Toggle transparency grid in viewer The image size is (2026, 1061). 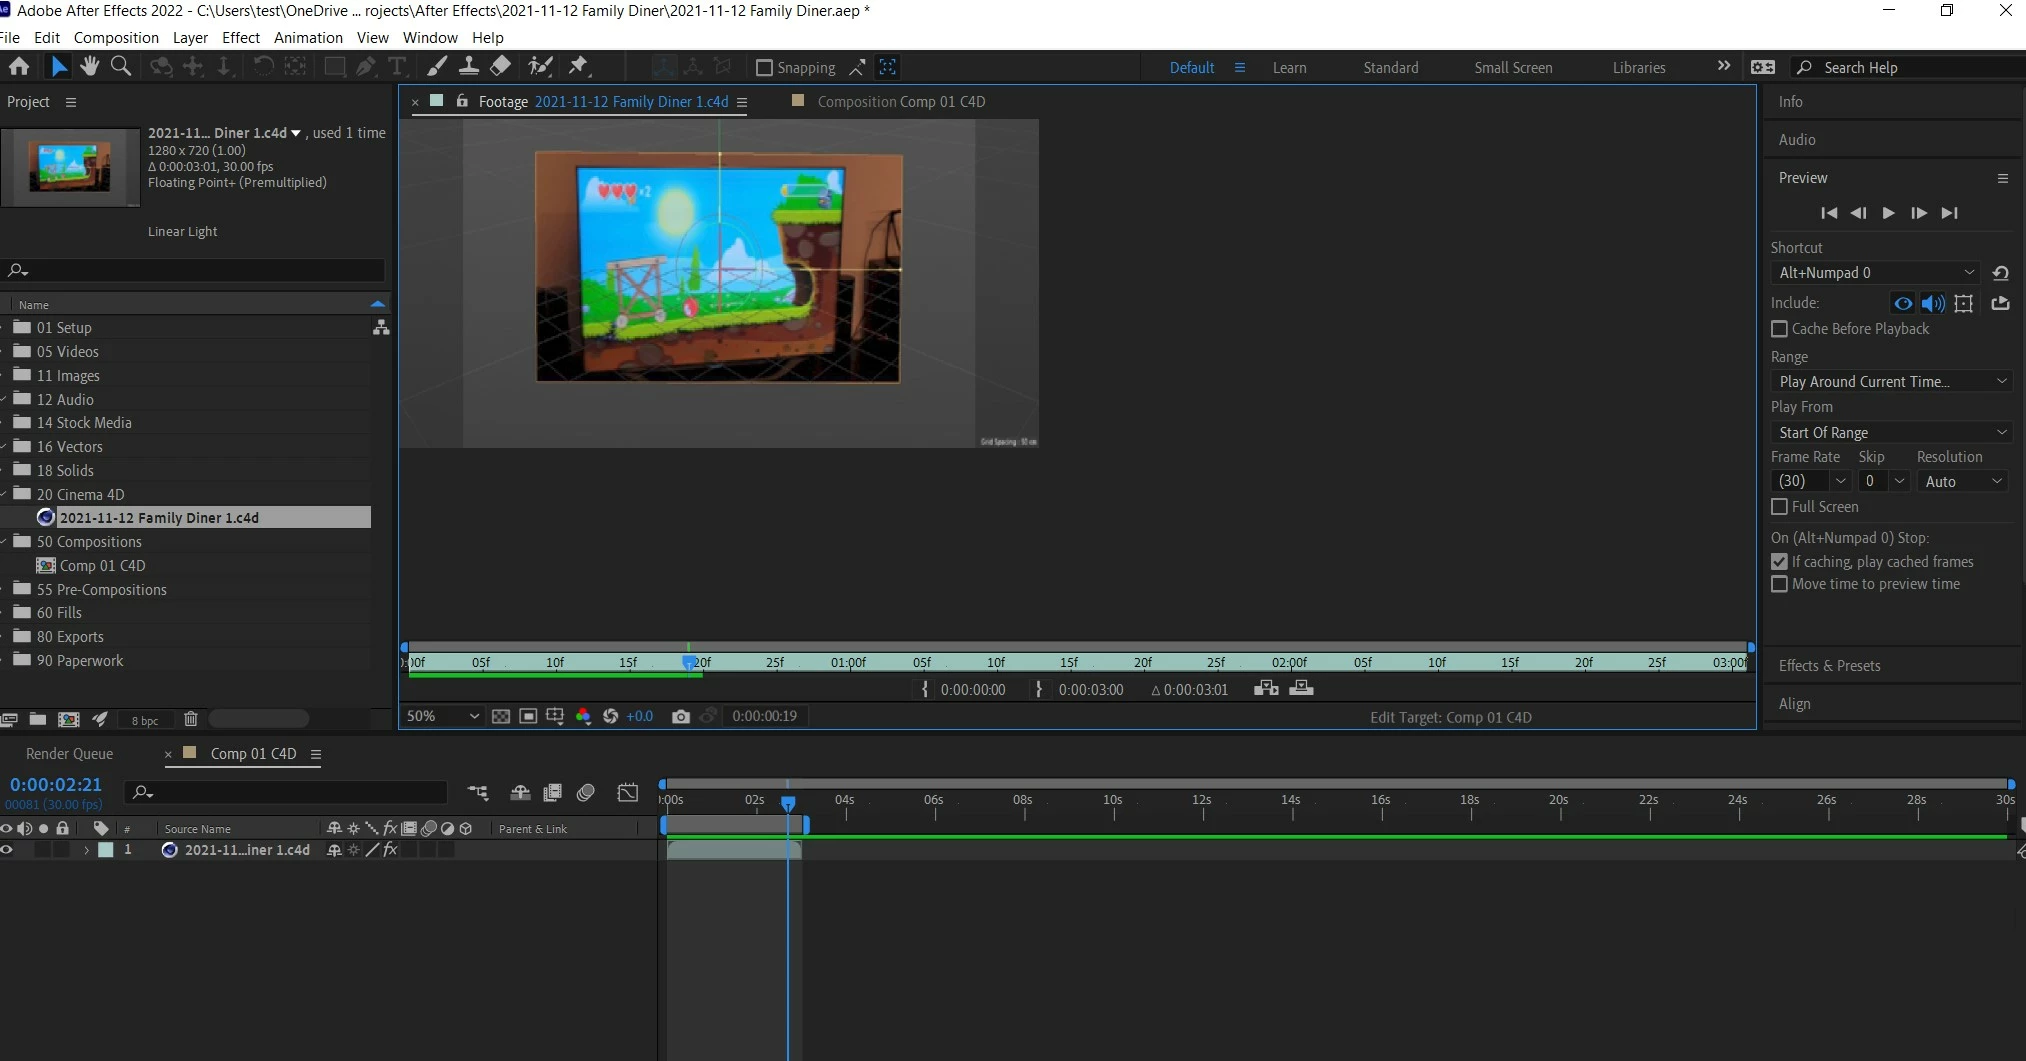(501, 716)
